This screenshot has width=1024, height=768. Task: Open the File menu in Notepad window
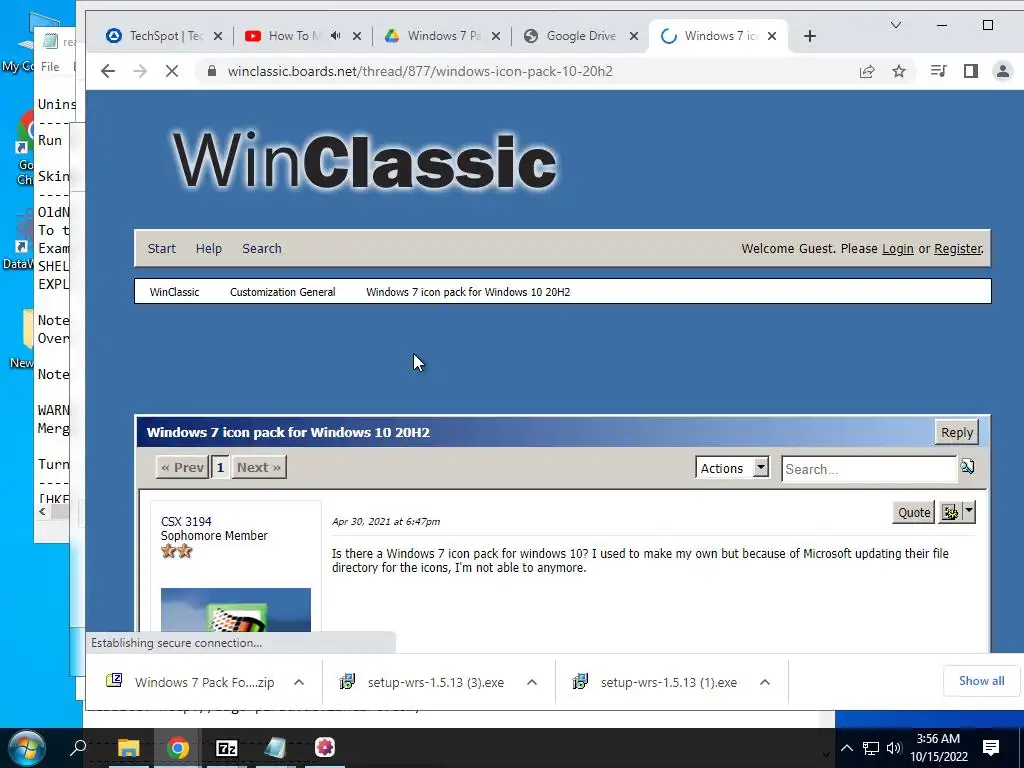tap(50, 67)
